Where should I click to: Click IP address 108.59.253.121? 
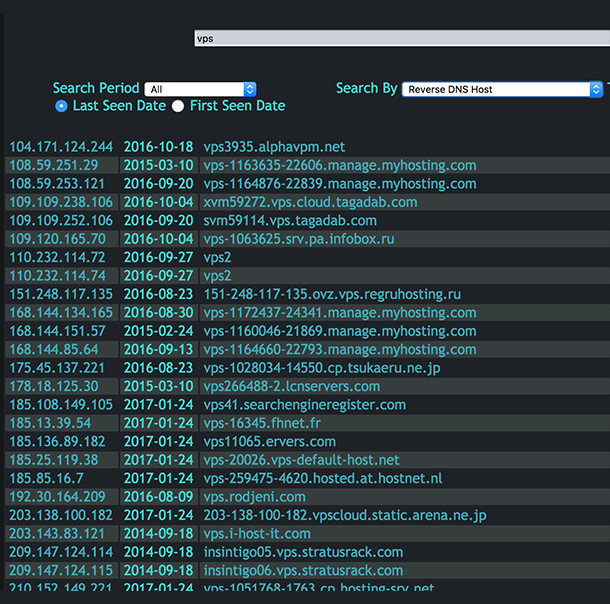tap(57, 184)
